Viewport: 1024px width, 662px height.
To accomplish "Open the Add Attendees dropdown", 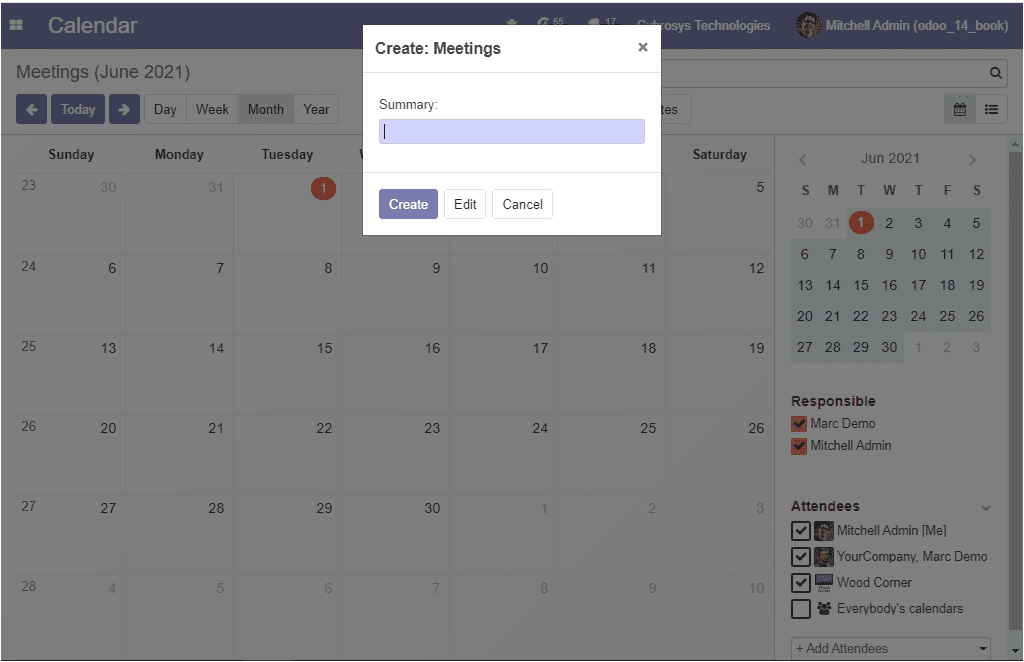I will pyautogui.click(x=891, y=648).
